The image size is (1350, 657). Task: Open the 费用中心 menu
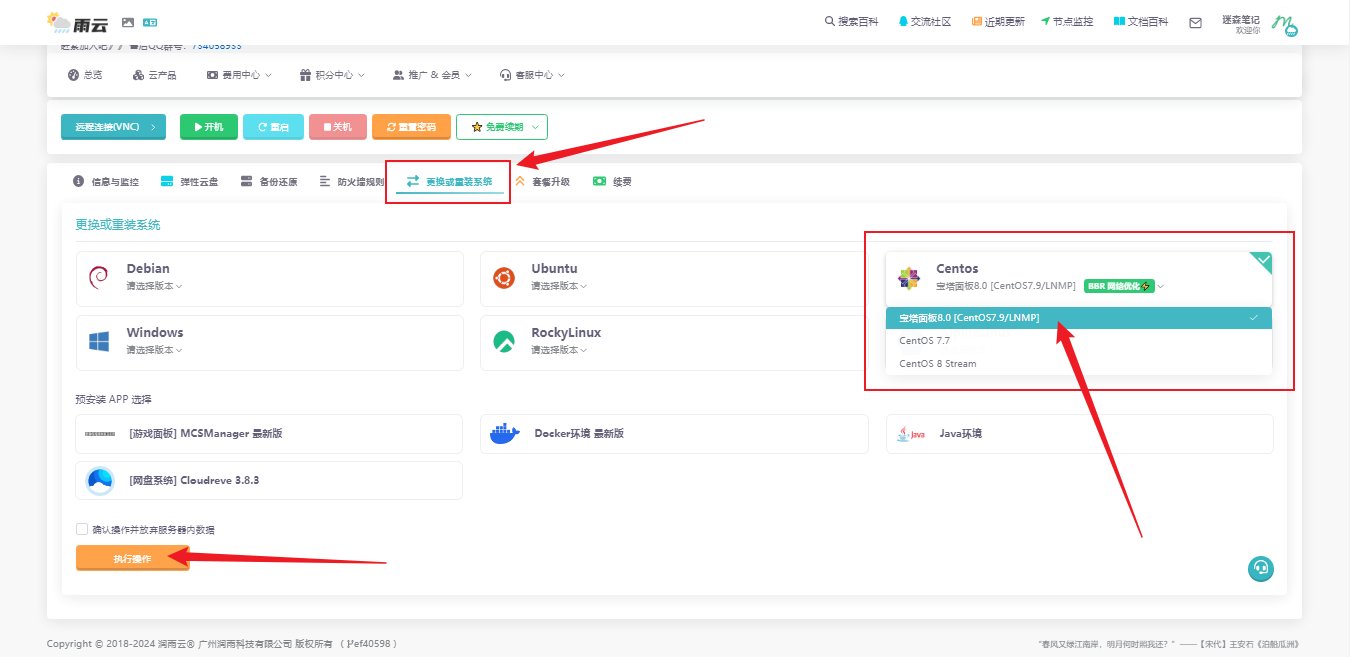point(235,75)
